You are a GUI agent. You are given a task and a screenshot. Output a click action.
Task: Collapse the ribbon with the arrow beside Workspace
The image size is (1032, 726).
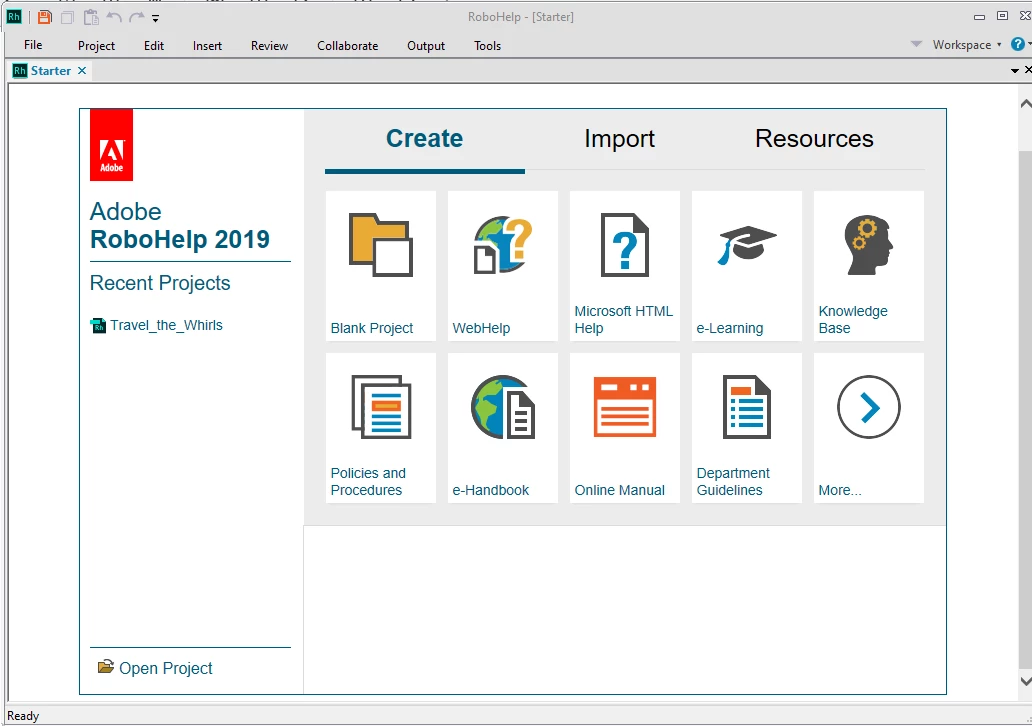pyautogui.click(x=916, y=44)
